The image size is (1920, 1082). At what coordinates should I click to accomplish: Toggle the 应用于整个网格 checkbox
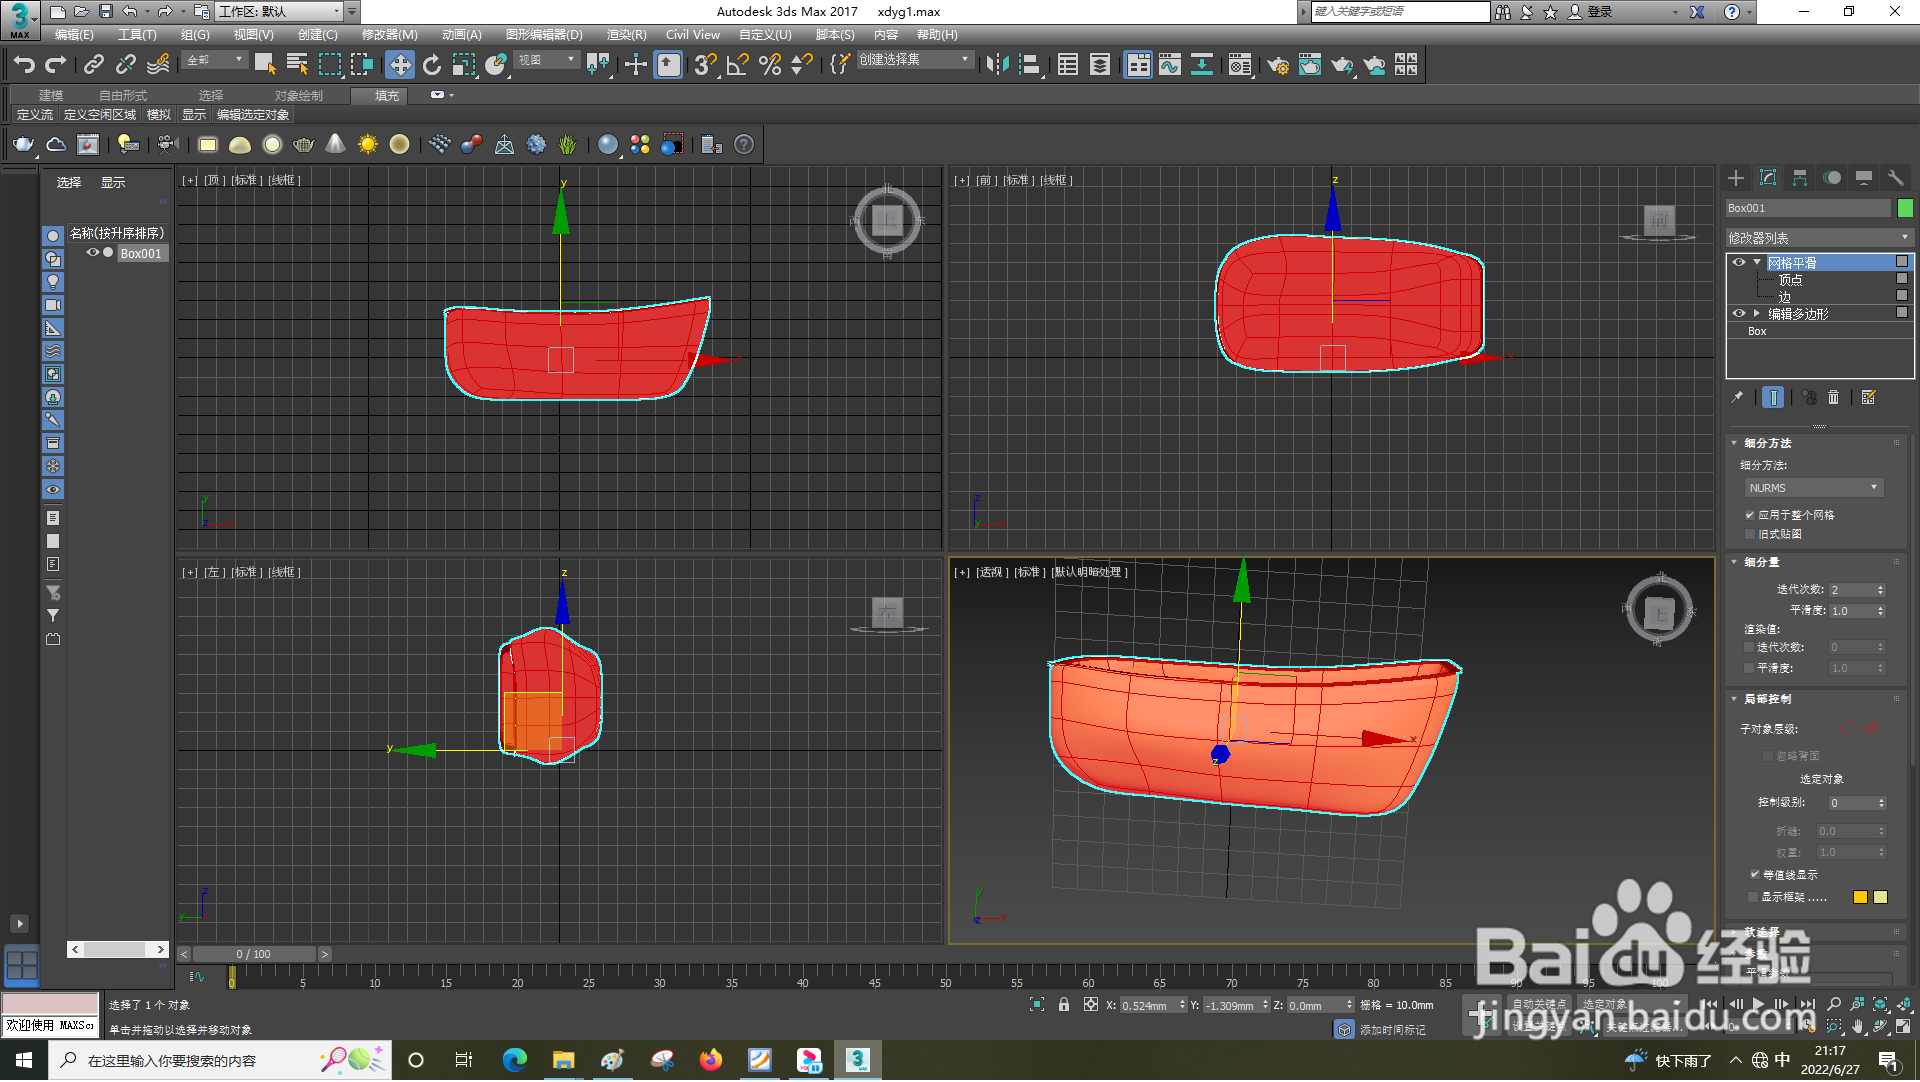[1750, 516]
